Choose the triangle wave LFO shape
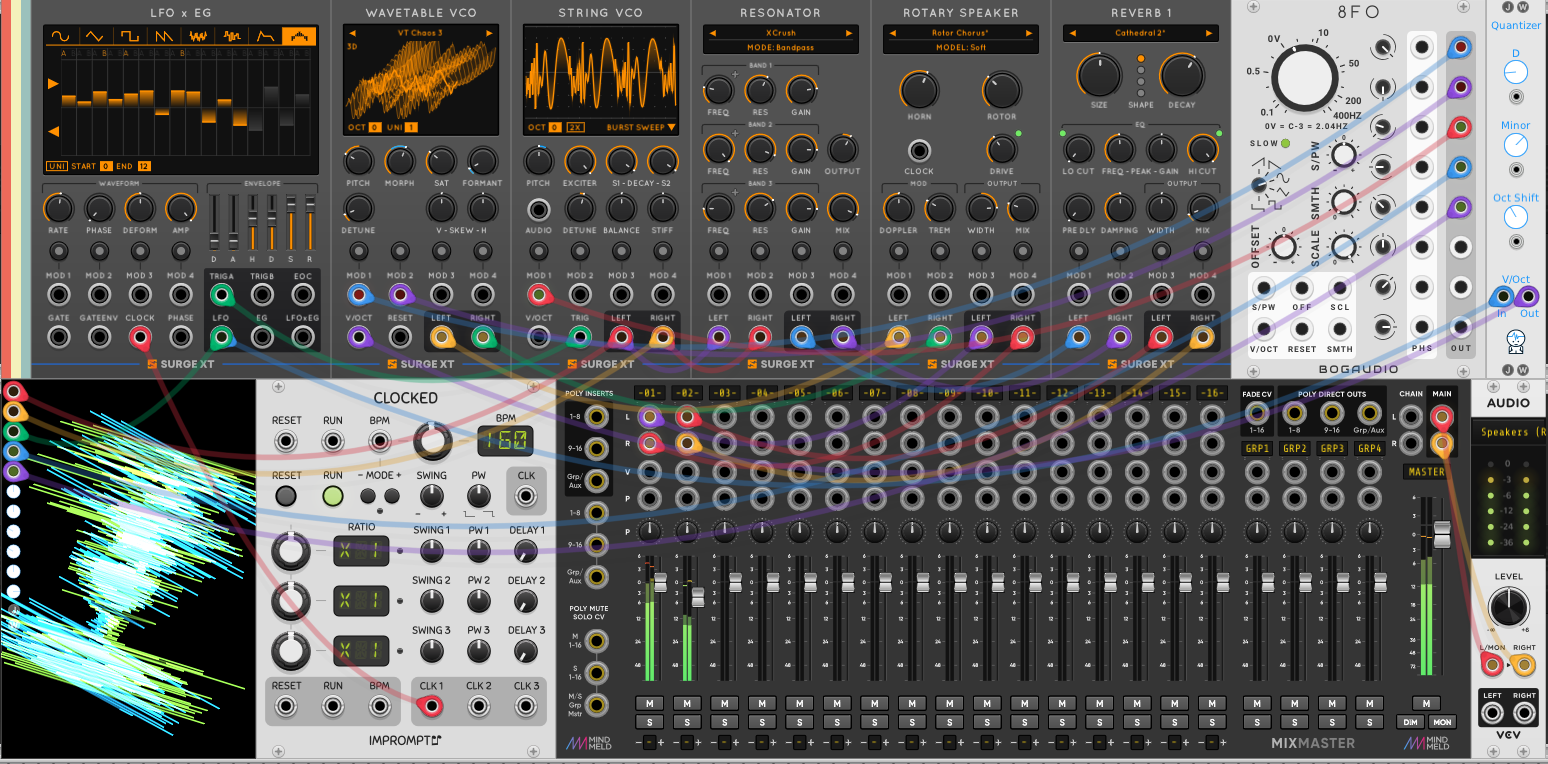Screen dimensions: 1548x764 (x=94, y=35)
